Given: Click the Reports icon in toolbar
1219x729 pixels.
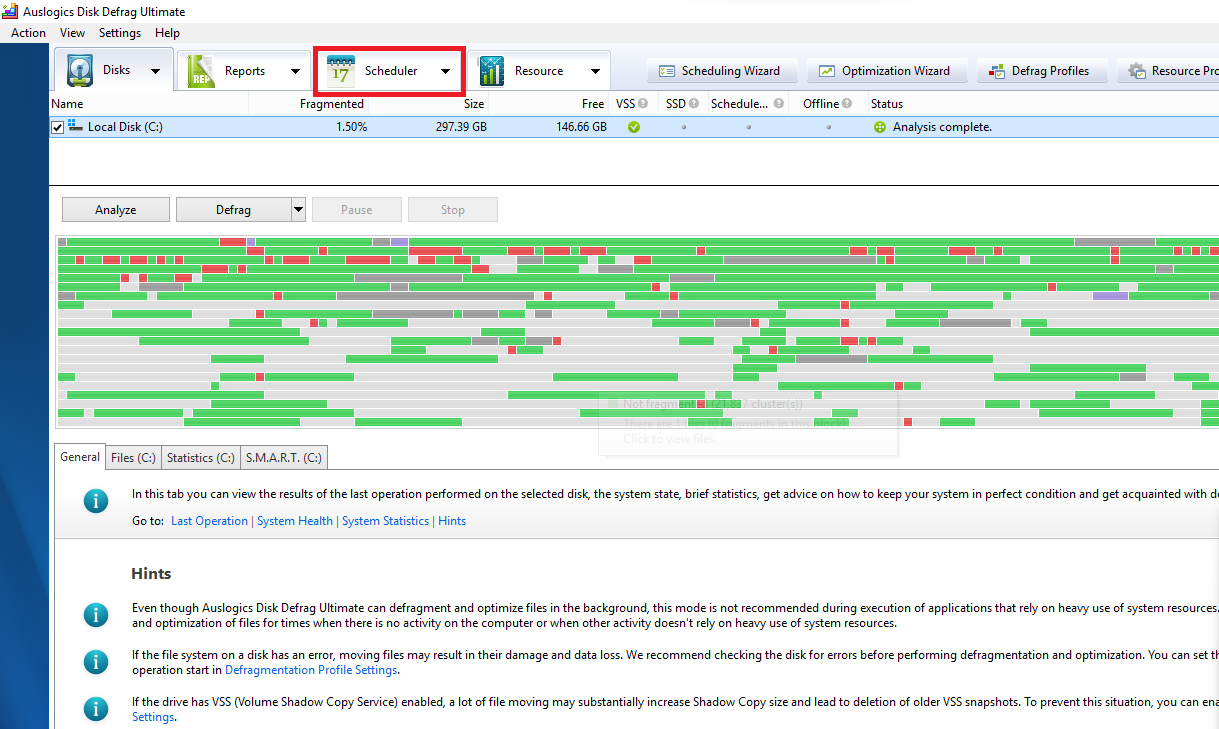Looking at the screenshot, I should (x=201, y=71).
